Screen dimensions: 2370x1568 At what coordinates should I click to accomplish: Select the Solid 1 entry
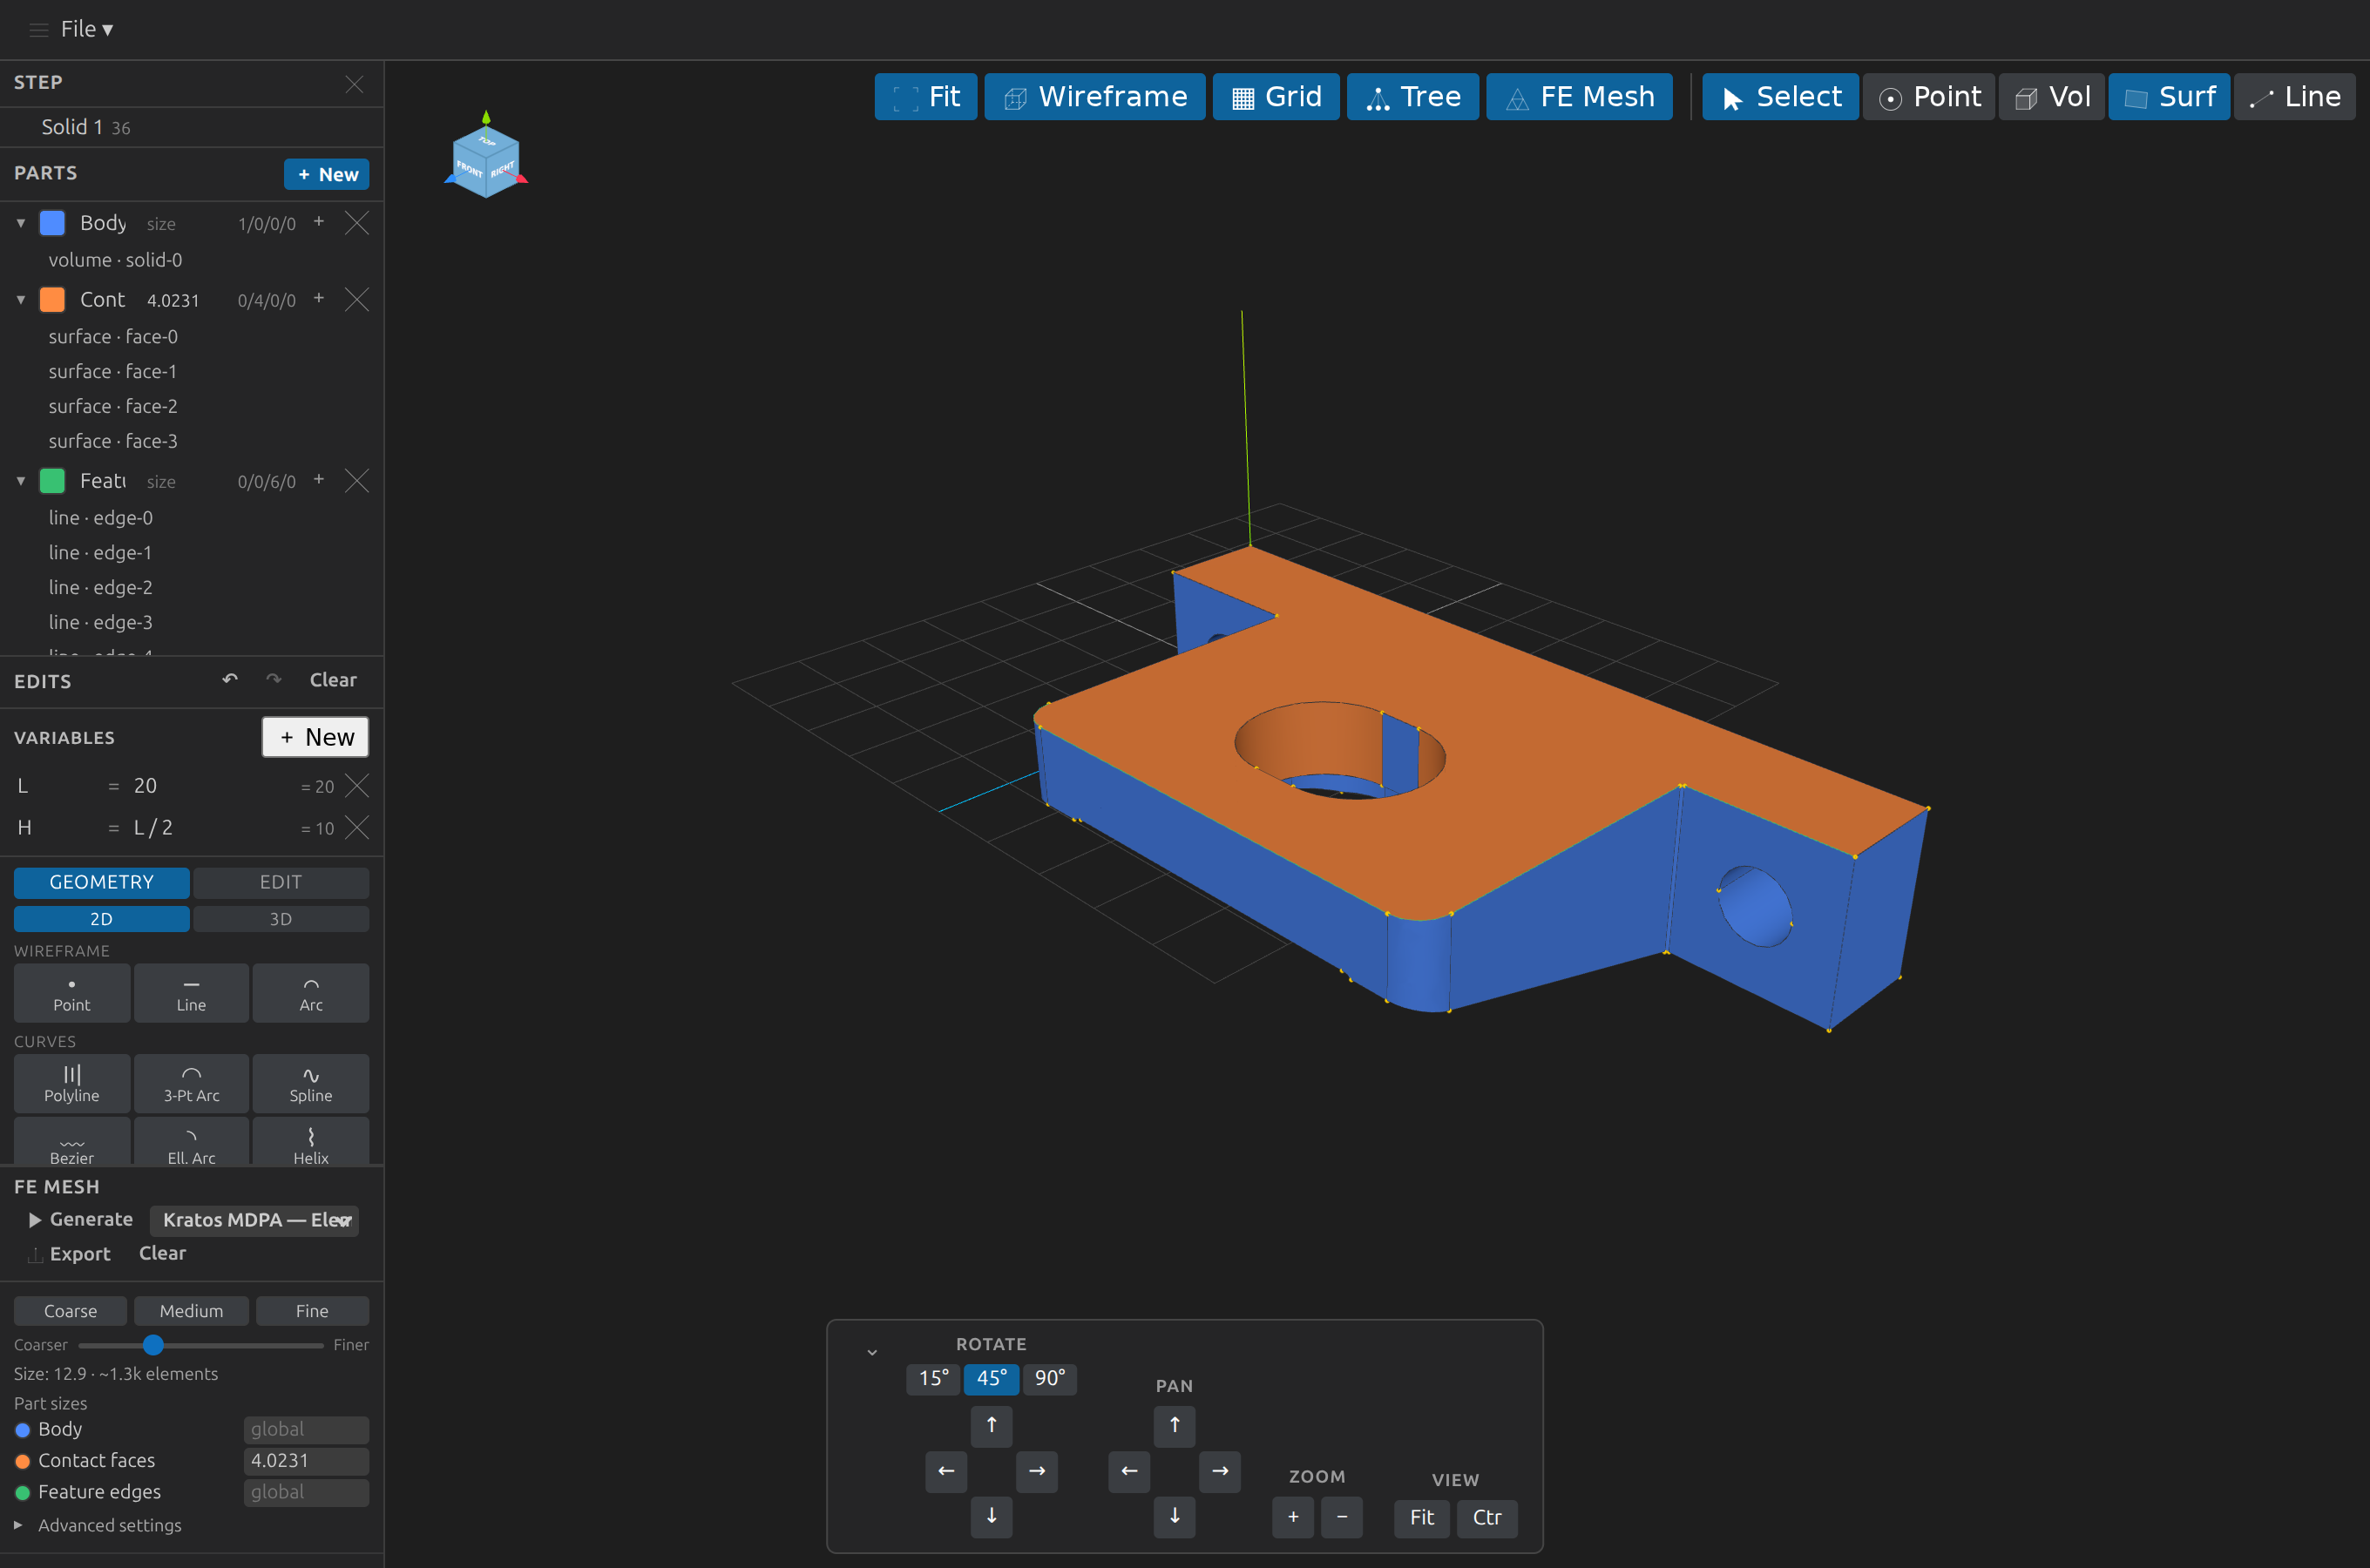click(x=86, y=127)
